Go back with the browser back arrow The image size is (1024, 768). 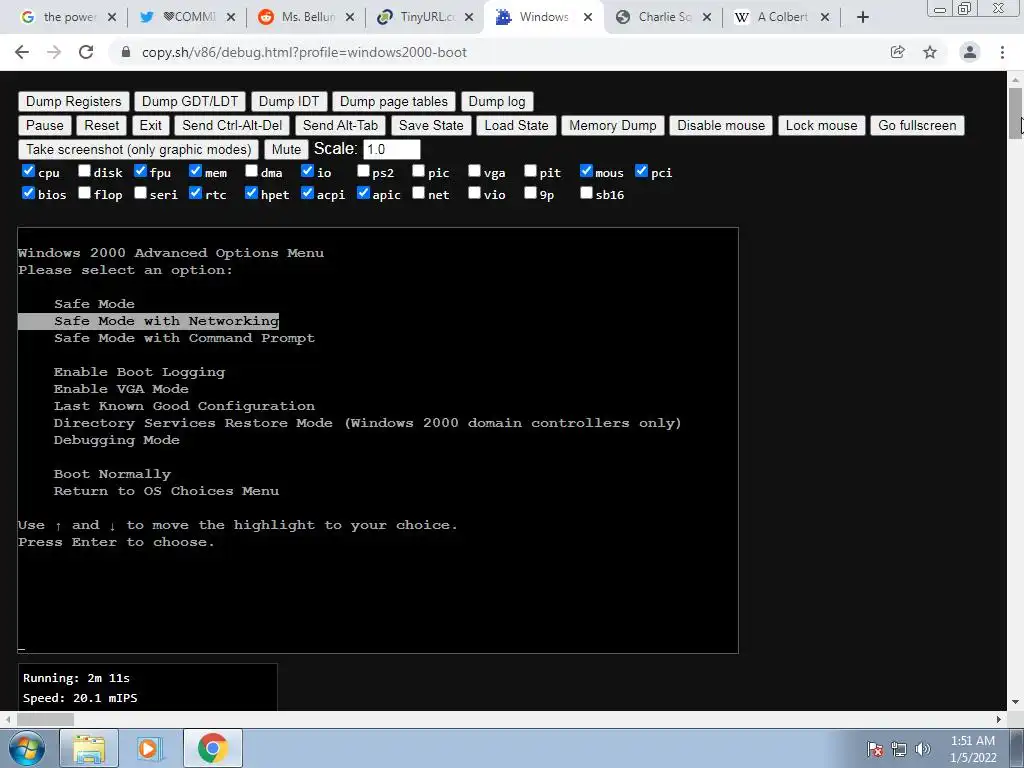pyautogui.click(x=22, y=52)
